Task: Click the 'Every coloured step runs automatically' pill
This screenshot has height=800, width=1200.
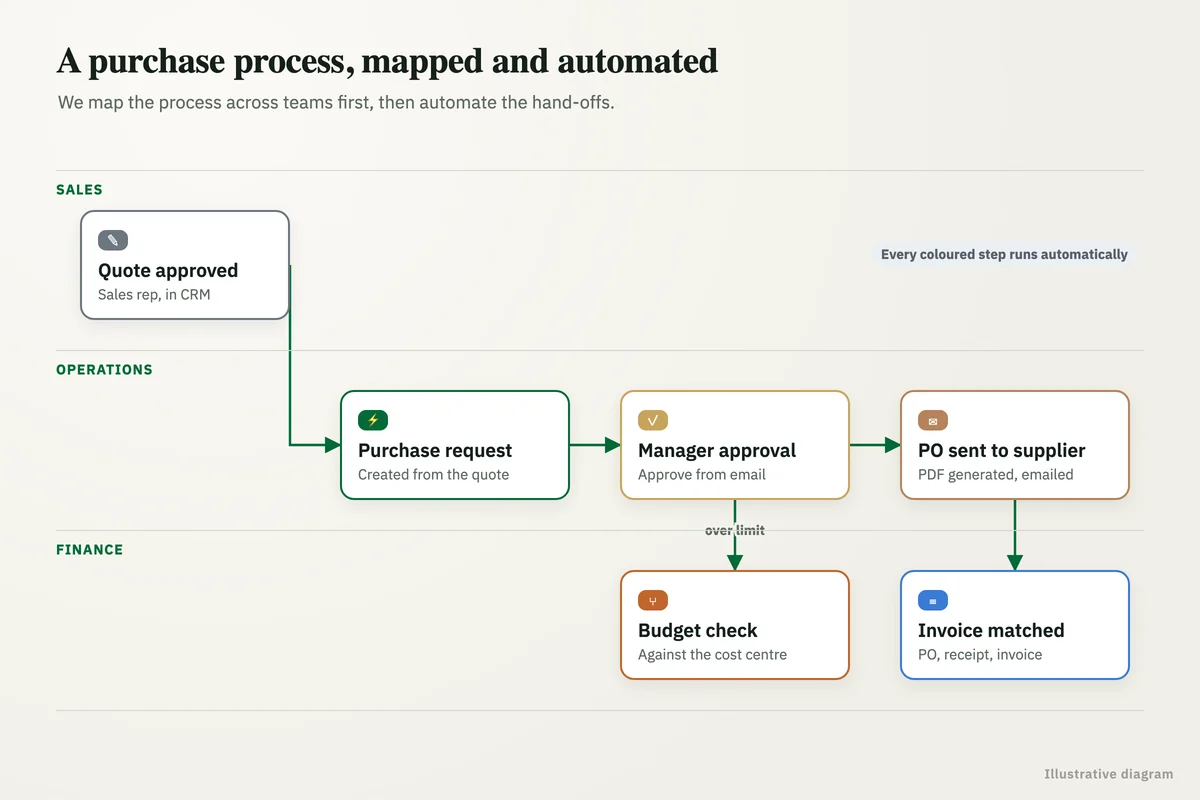Action: 1004,254
